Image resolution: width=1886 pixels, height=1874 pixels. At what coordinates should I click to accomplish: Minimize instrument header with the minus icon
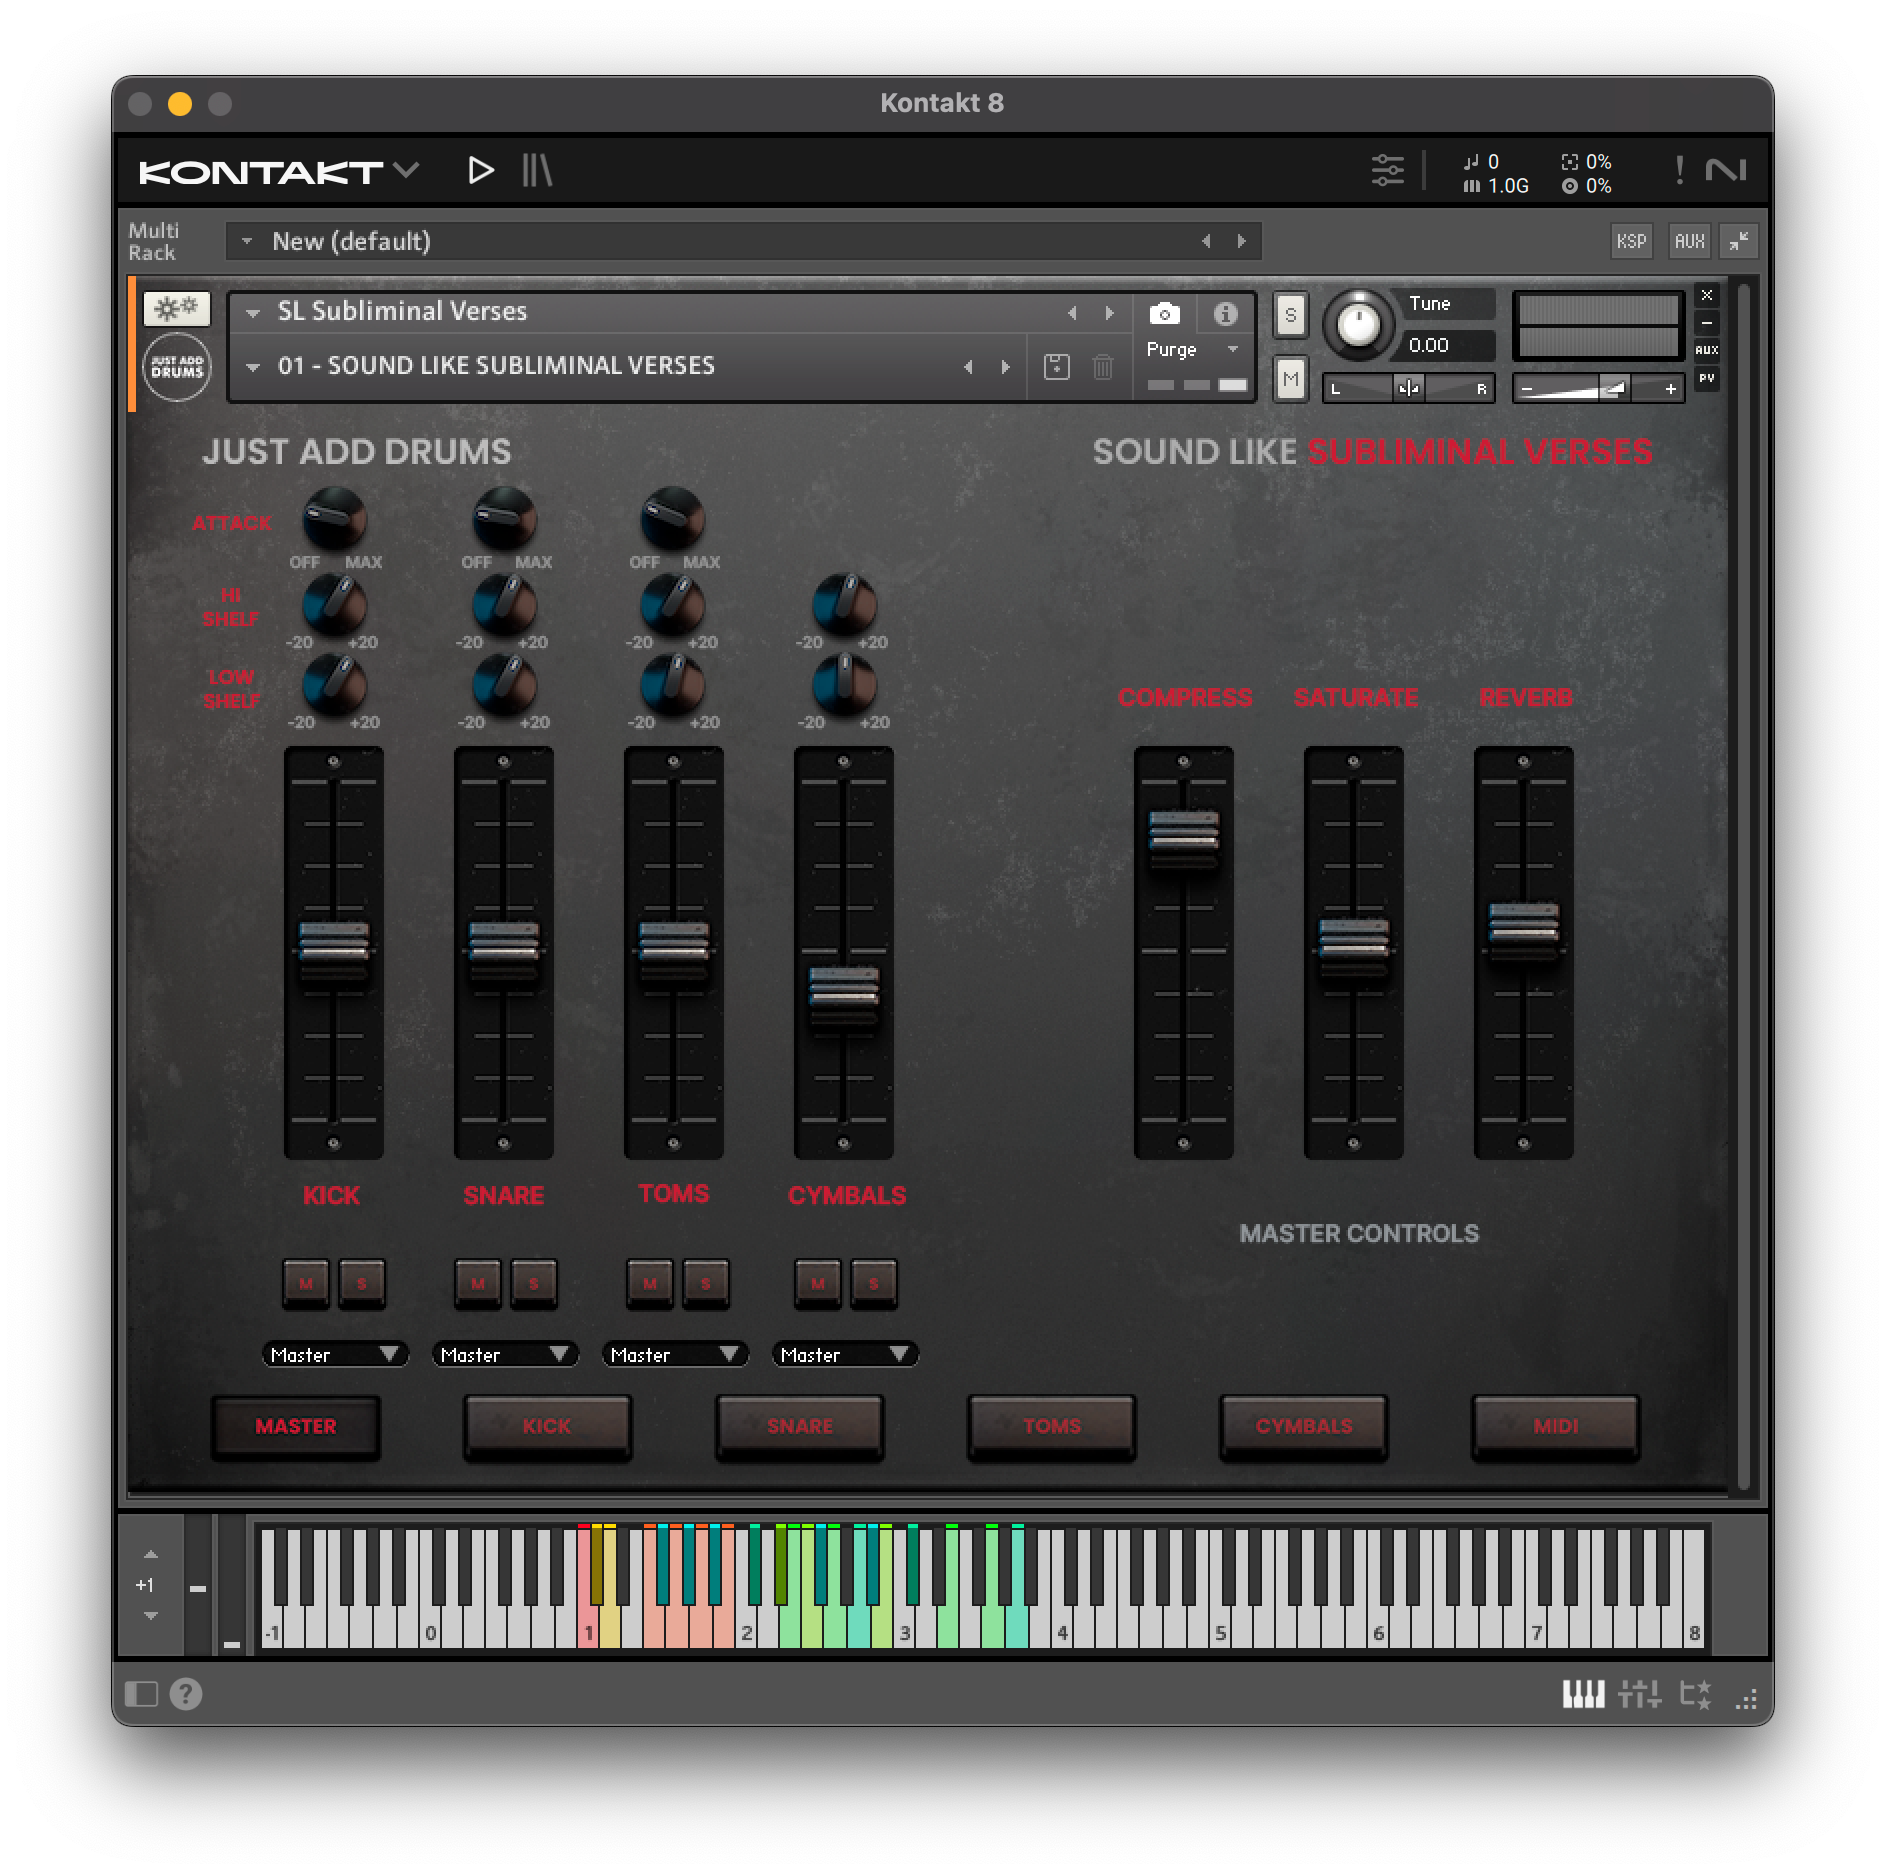1707,323
